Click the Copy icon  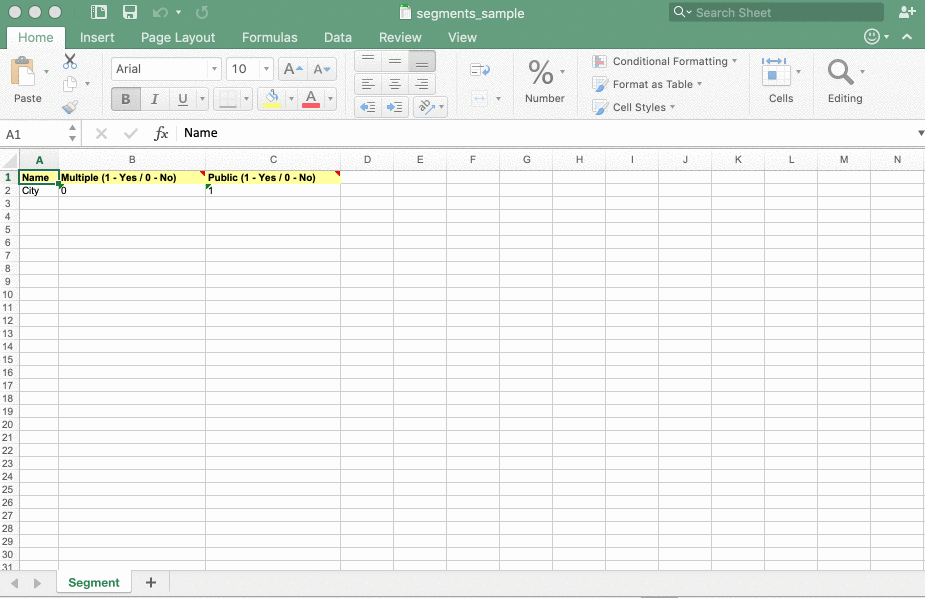[70, 84]
